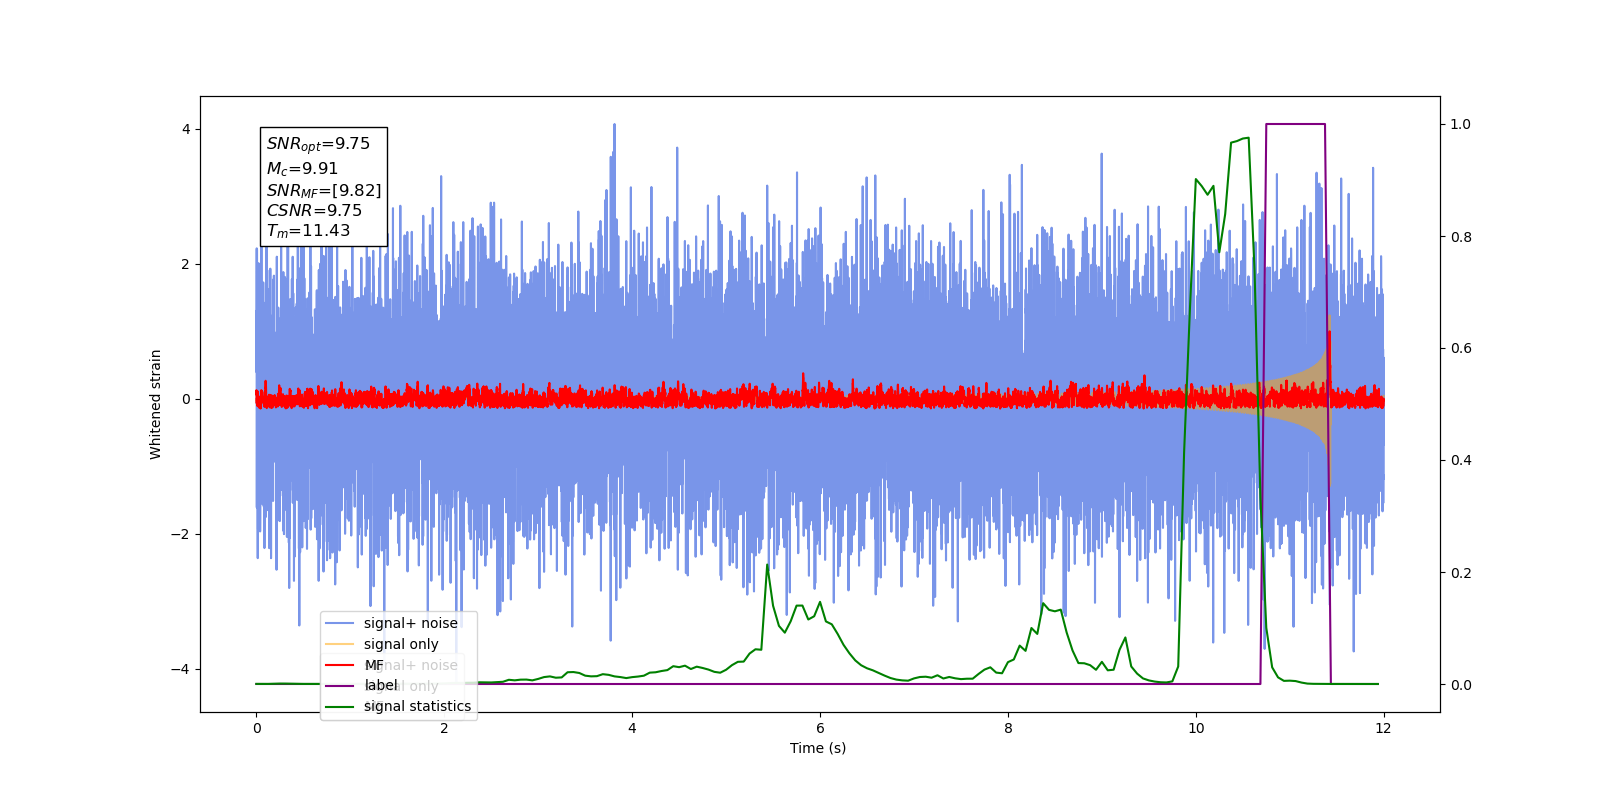The image size is (1600, 800).
Task: Click the top plateau of the purple label curve
Action: click(1296, 124)
